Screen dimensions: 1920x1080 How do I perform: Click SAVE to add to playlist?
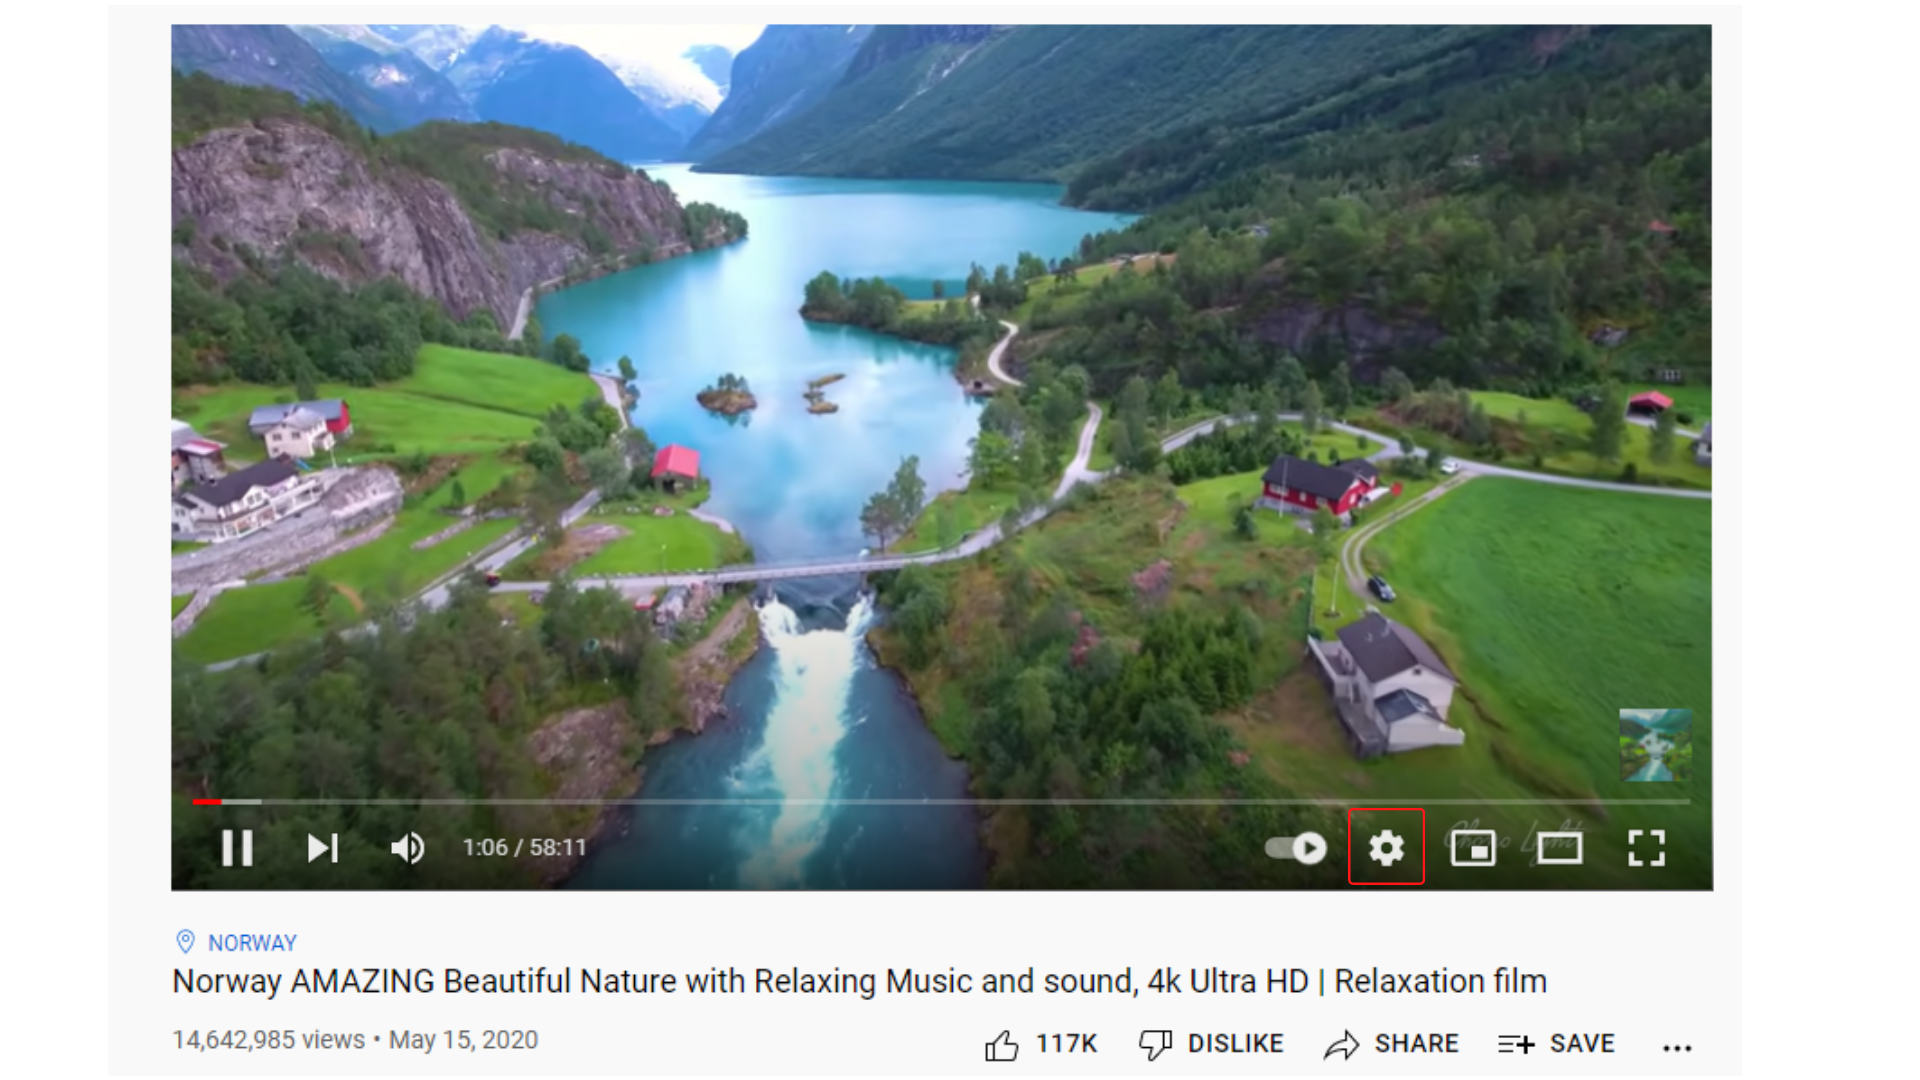tap(1556, 1044)
